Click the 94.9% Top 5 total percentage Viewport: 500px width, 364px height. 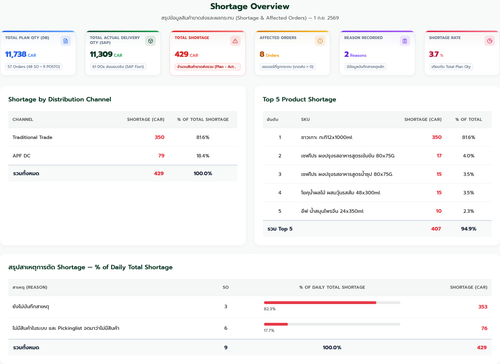pyautogui.click(x=468, y=229)
